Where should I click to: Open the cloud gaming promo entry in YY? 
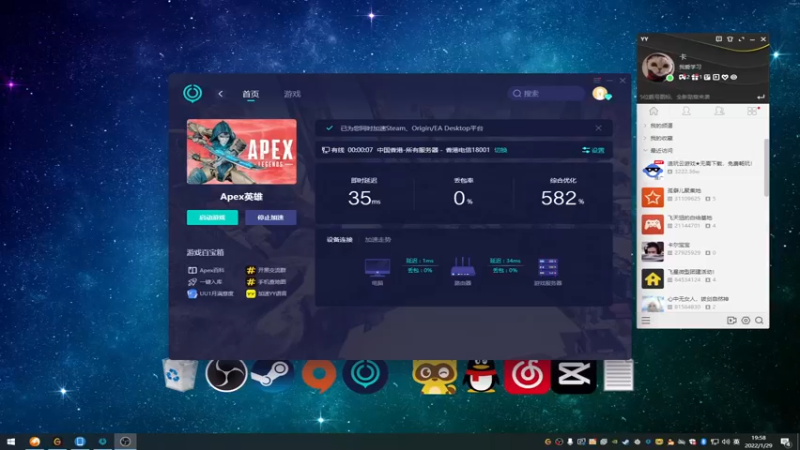(703, 170)
